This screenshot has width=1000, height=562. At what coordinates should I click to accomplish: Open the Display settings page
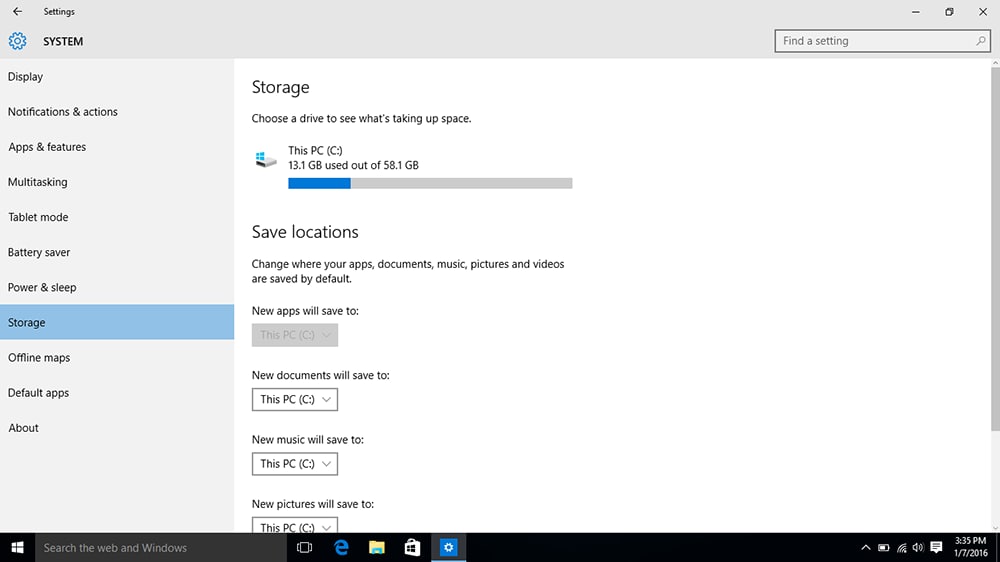pyautogui.click(x=117, y=77)
